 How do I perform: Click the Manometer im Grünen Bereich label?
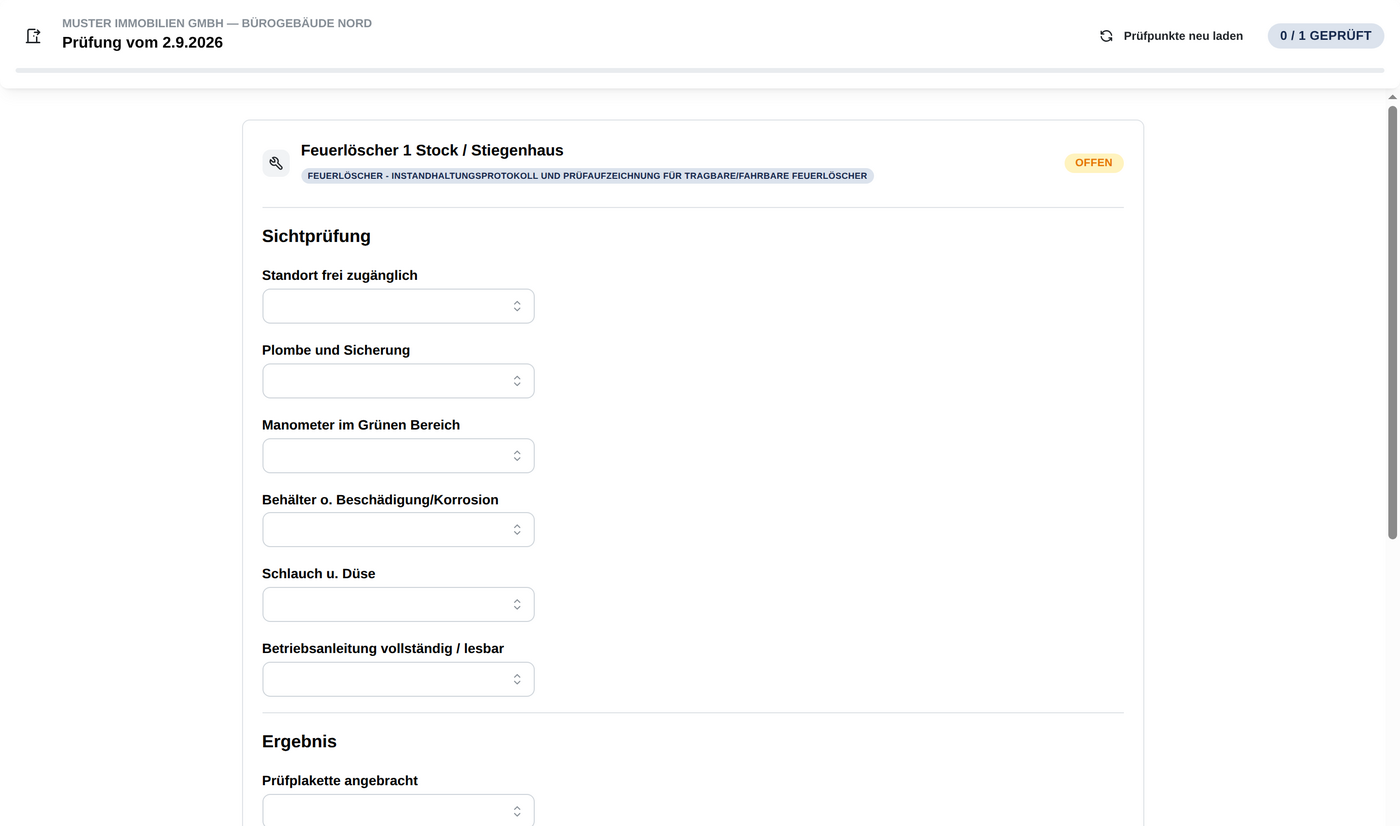361,425
